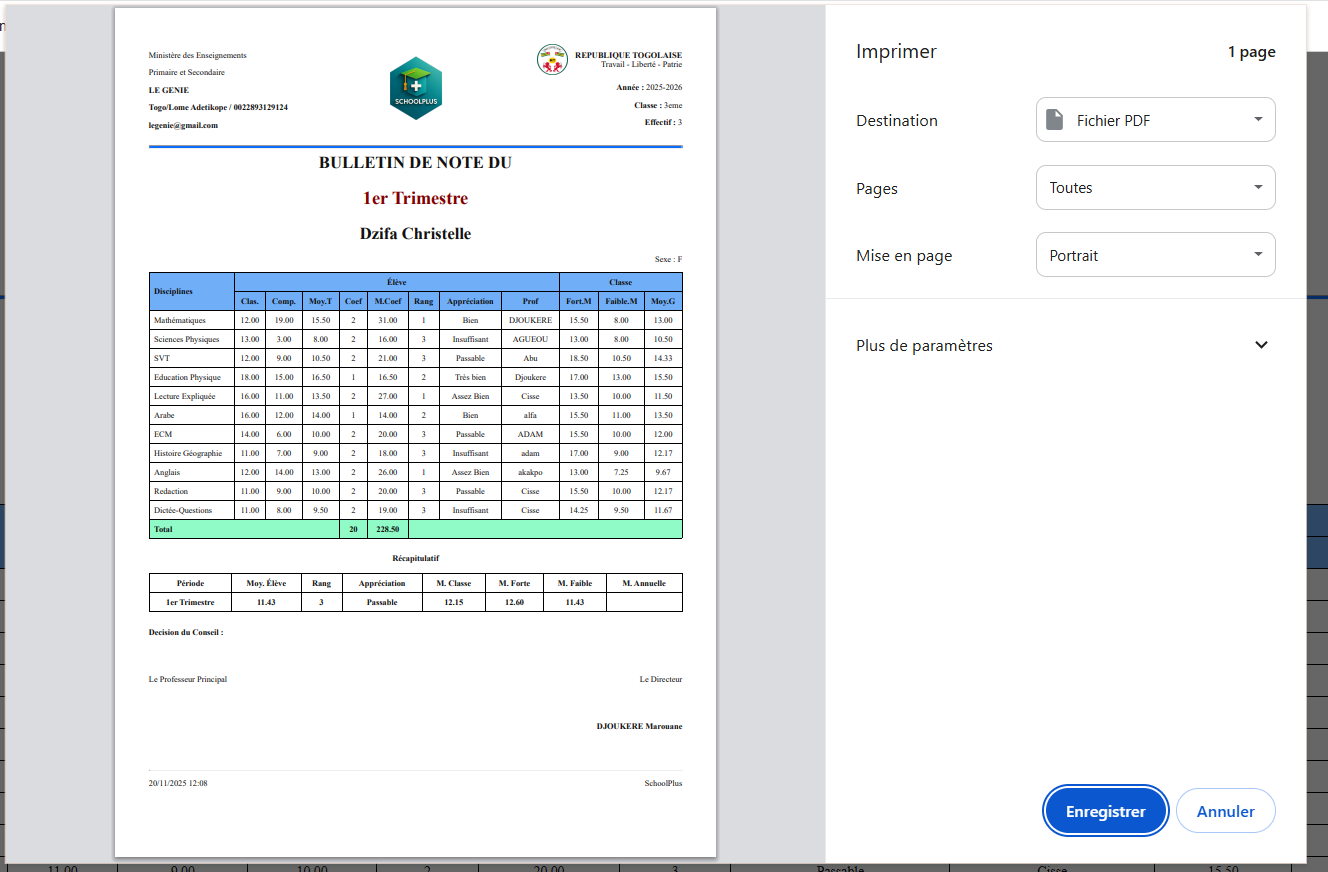Open the Destination dropdown showing Fichier PDF
1328x872 pixels.
point(1155,119)
